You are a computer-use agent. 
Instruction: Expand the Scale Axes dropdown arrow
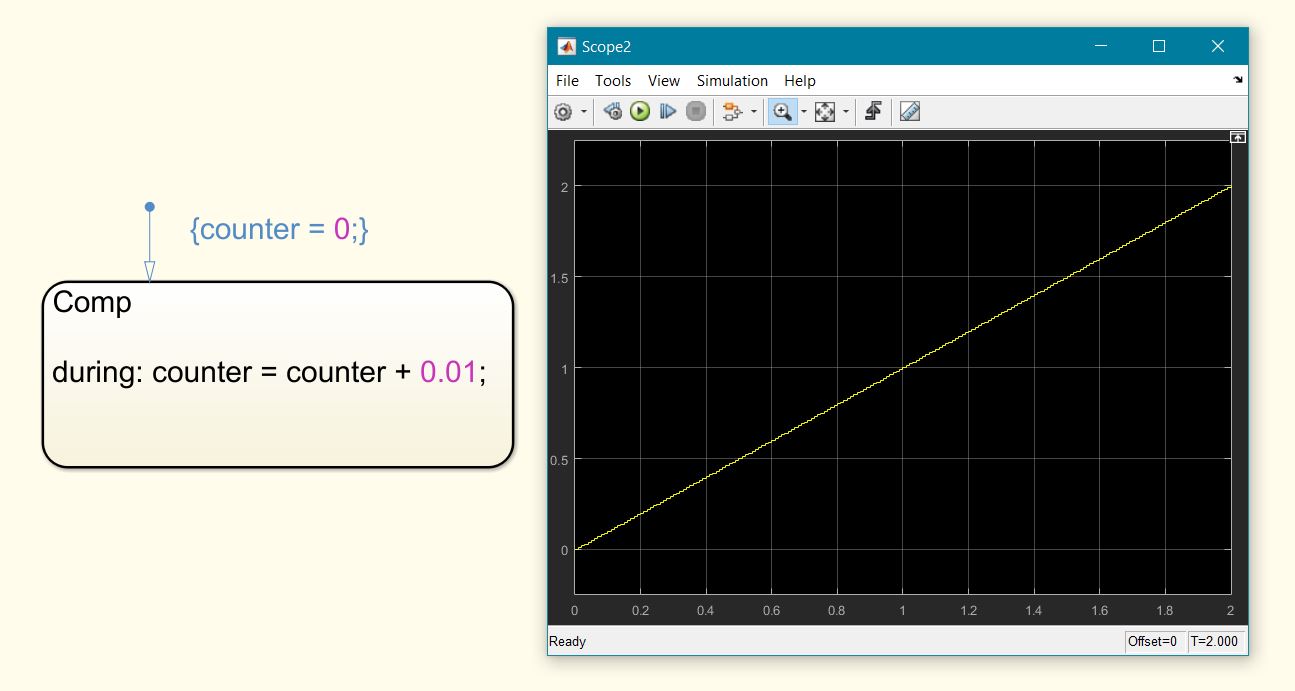846,112
